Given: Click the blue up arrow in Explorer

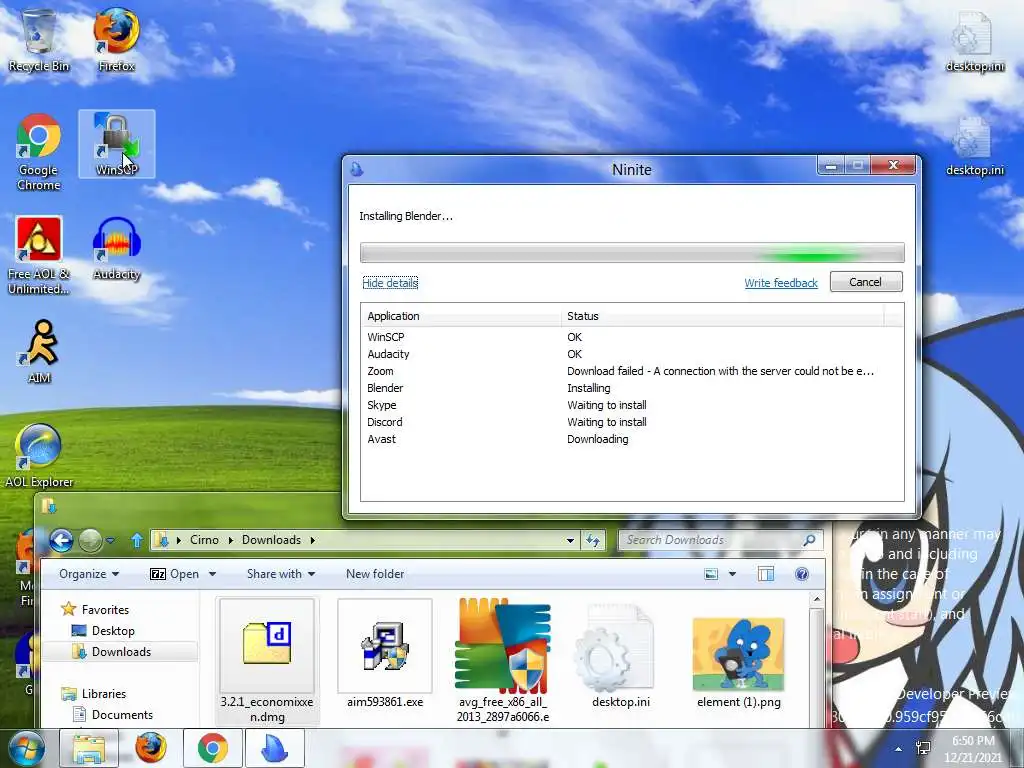Looking at the screenshot, I should click(136, 540).
